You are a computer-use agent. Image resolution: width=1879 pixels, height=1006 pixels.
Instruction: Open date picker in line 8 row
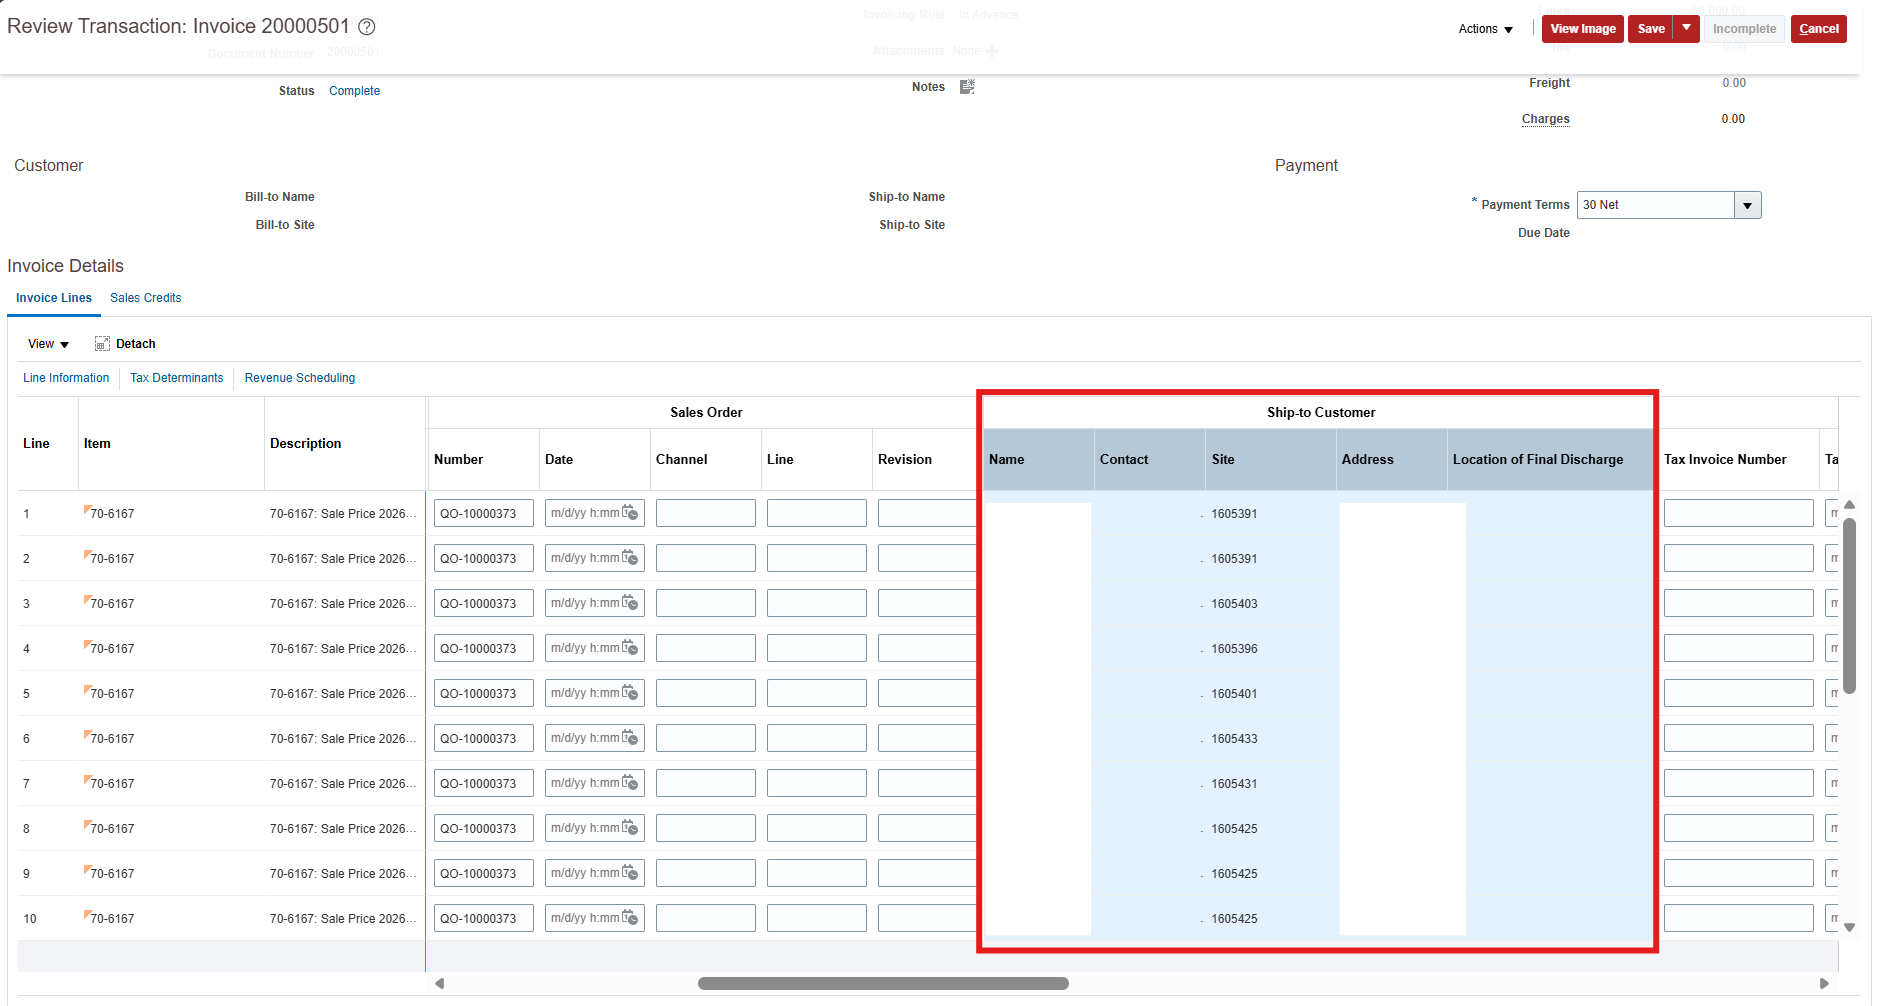[630, 828]
